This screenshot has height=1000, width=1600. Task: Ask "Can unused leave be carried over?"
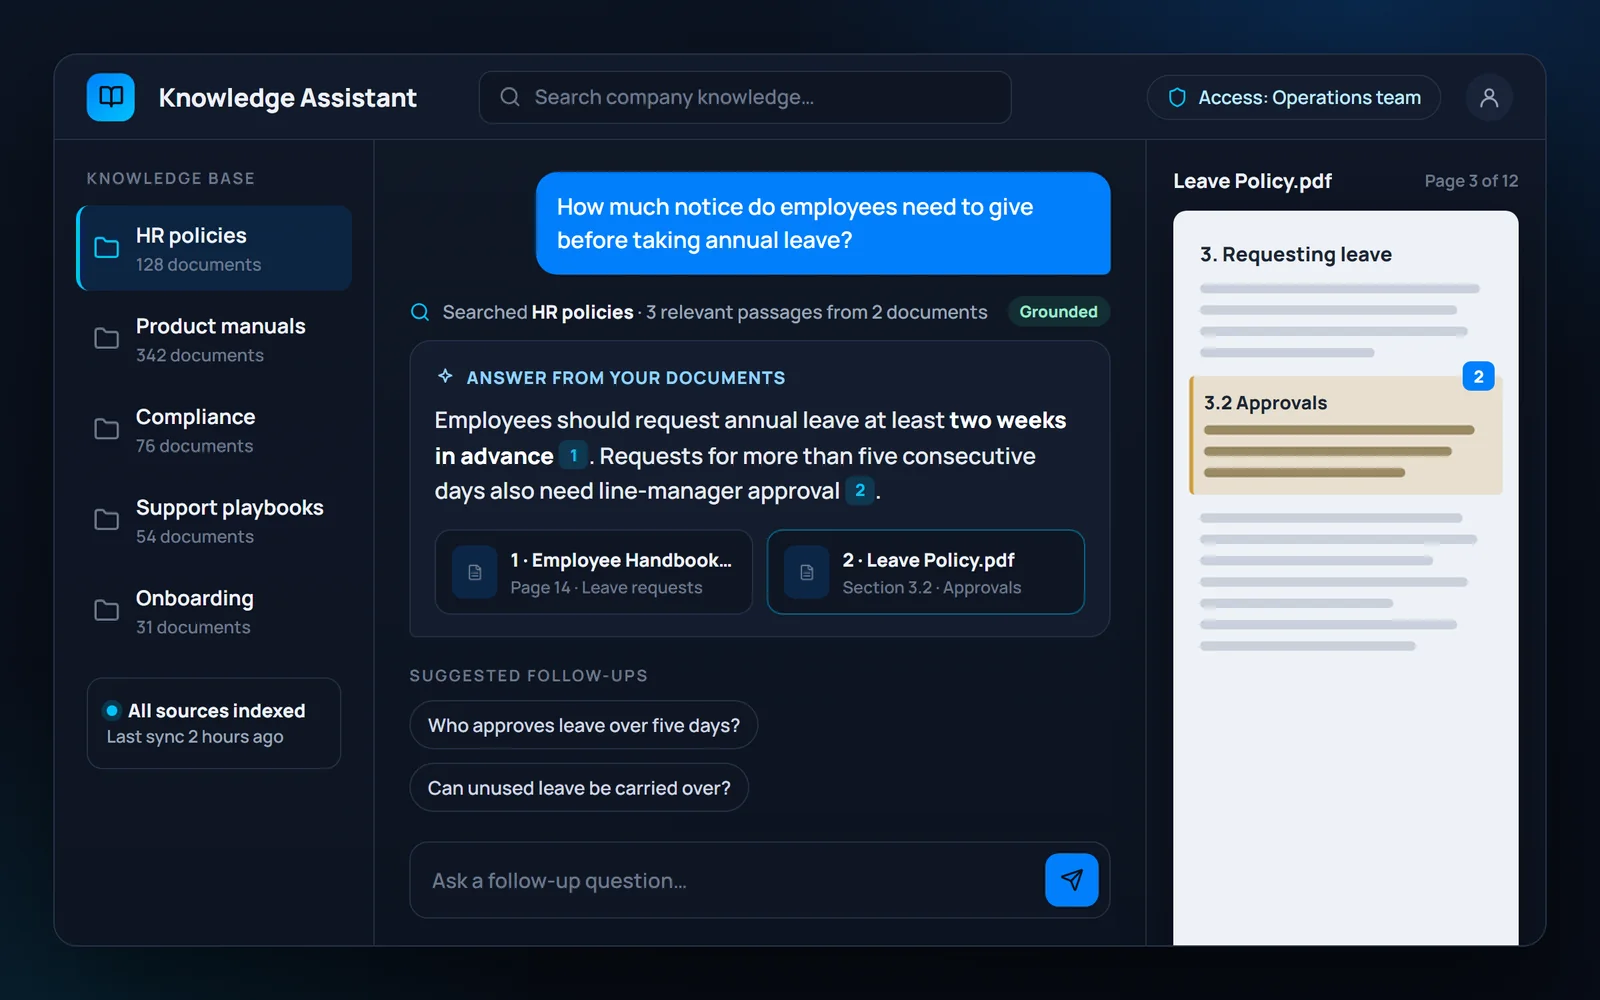coord(579,788)
